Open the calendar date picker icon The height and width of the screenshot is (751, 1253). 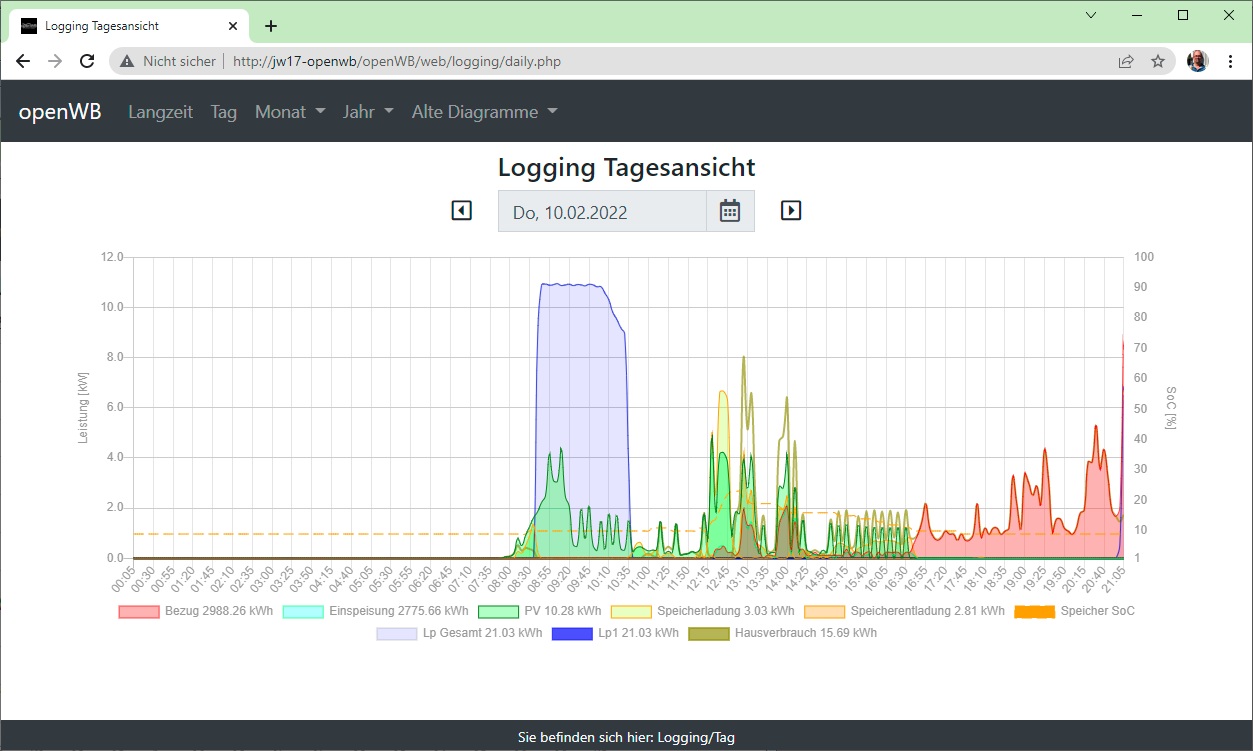tap(730, 211)
